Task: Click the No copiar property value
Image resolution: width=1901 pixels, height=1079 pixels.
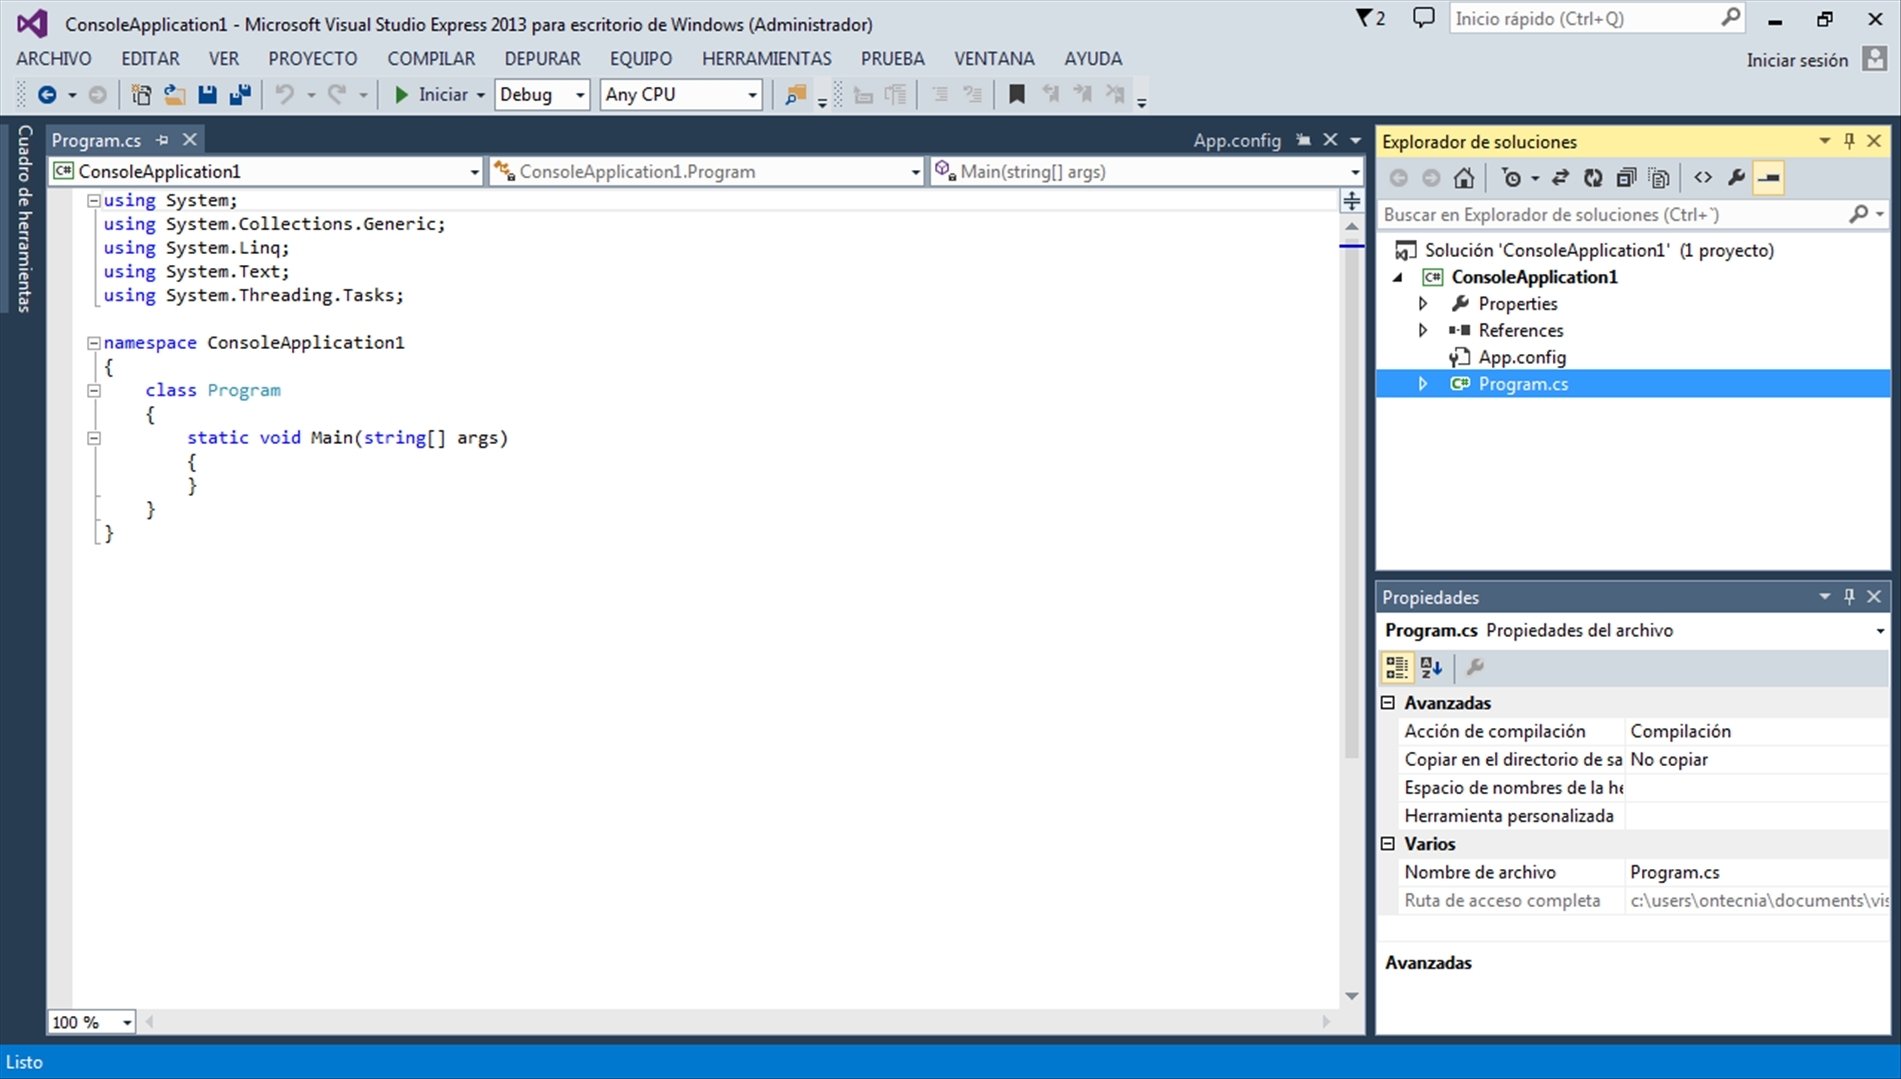Action: tap(1669, 759)
